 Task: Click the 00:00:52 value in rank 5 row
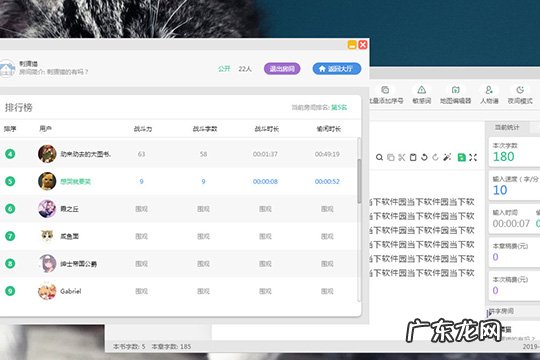327,182
